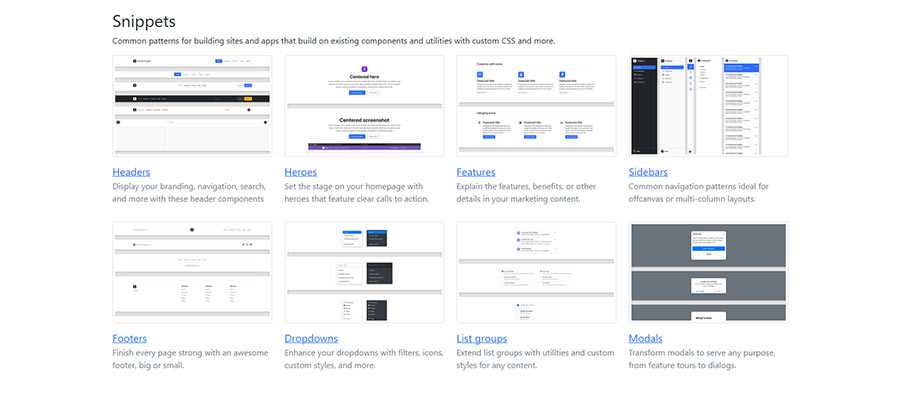Open the Features snippet link
Image resolution: width=900 pixels, height=400 pixels.
tap(476, 172)
